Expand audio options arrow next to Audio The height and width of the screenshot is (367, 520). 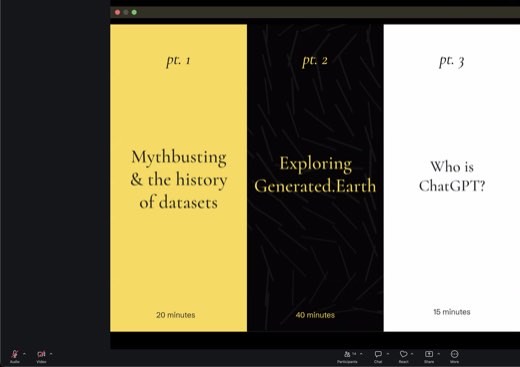(x=24, y=354)
